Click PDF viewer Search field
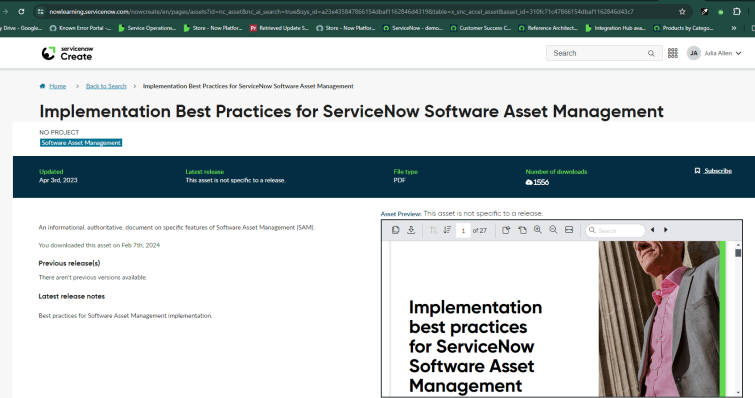 [615, 231]
